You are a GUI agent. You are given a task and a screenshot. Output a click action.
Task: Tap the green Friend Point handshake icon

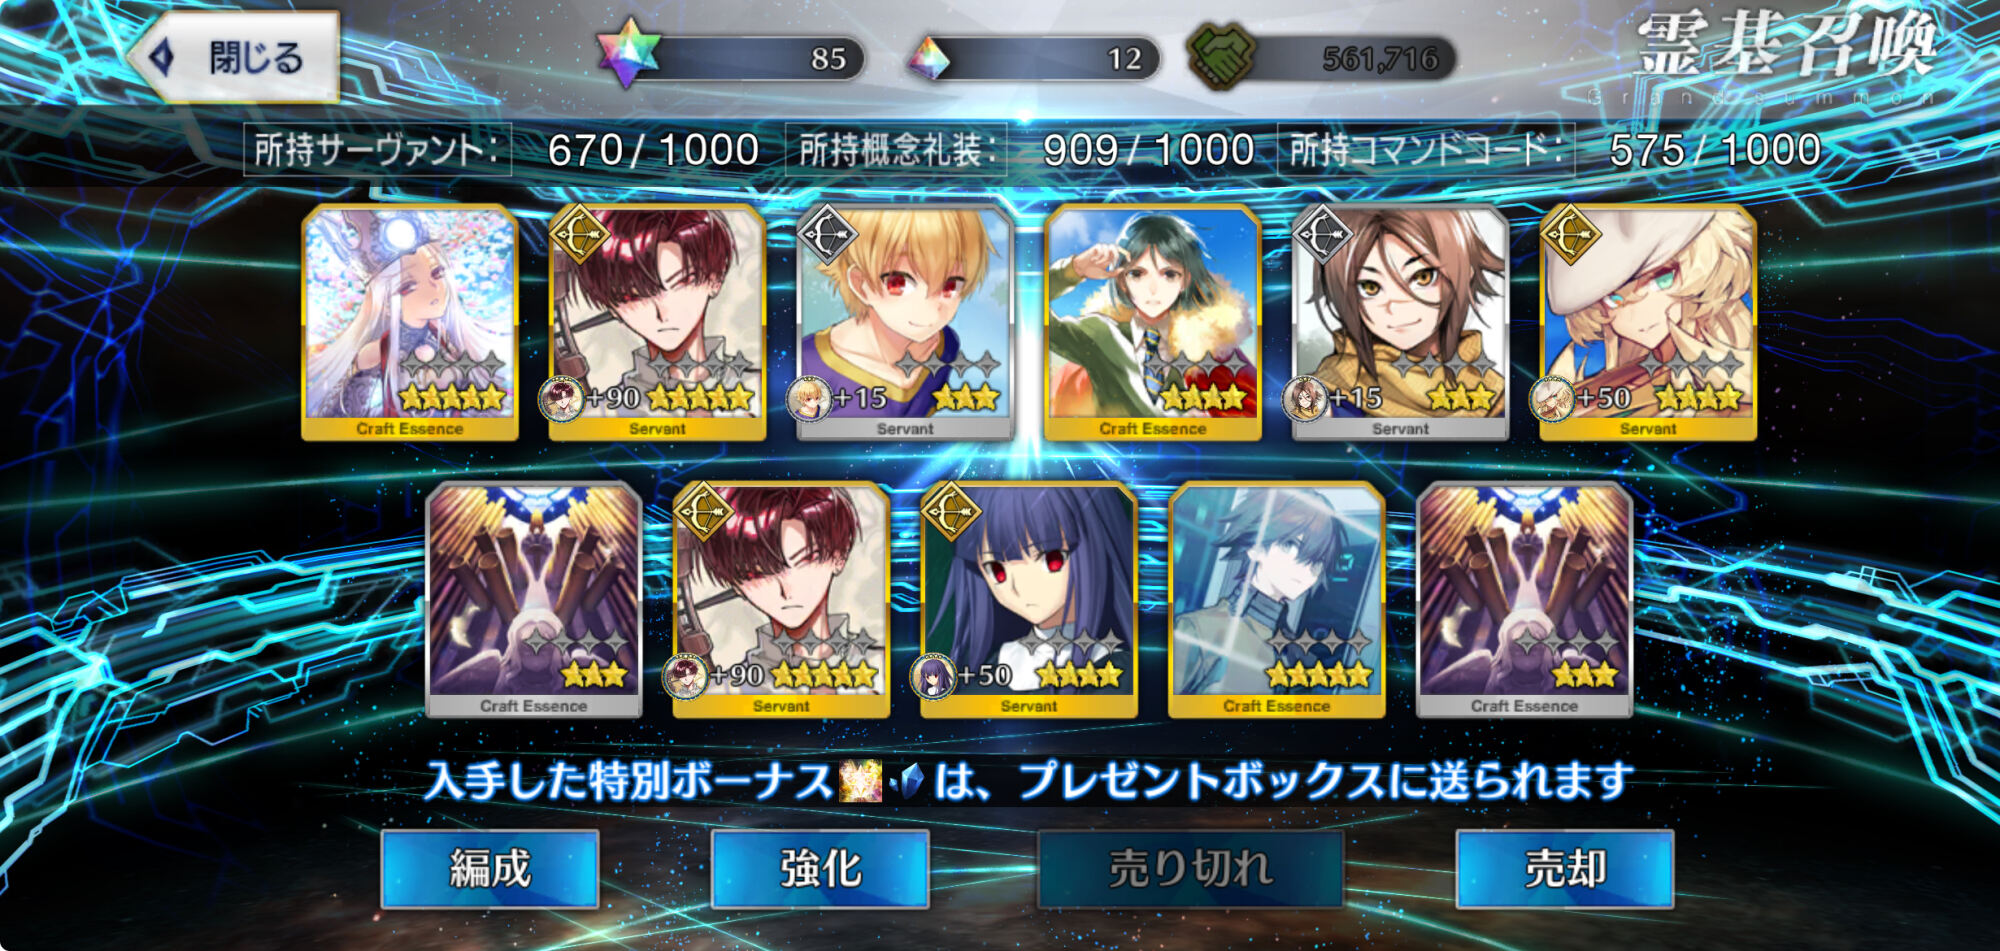(1221, 56)
